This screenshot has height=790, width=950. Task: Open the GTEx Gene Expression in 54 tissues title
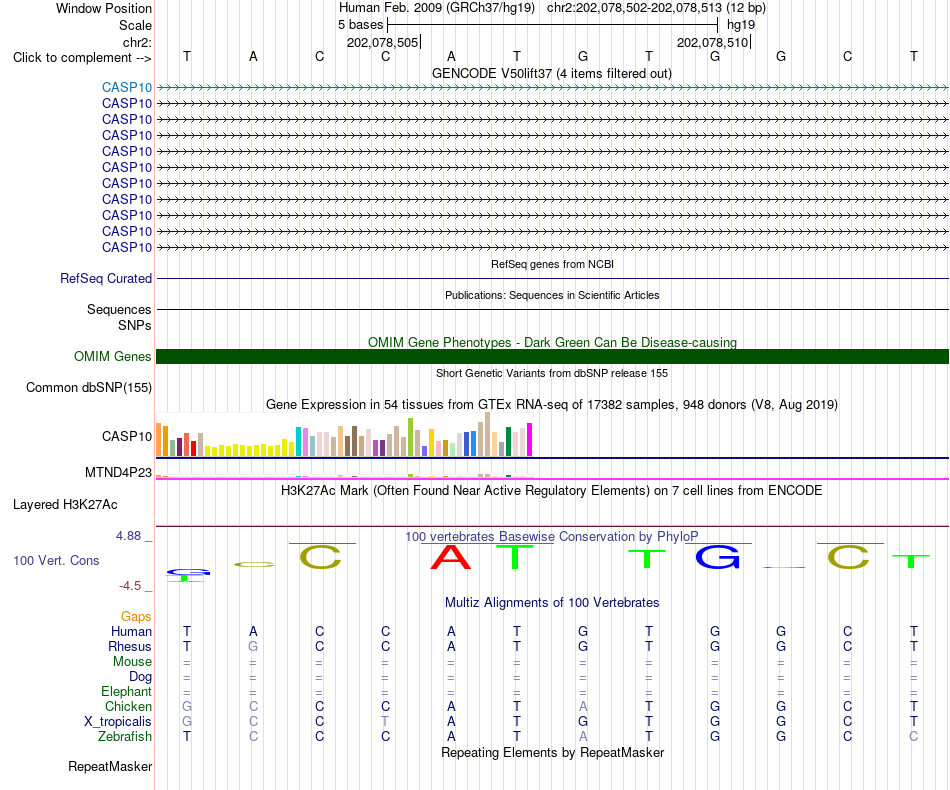point(552,405)
